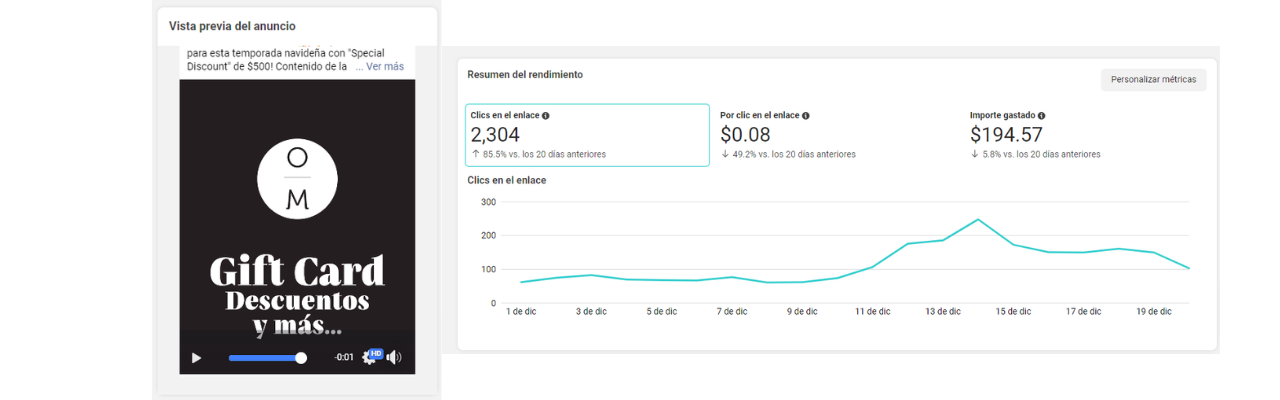Screen dimensions: 1280x400
Task: Click "5.8% vs. los 20 días anteriores" text
Action: (x=1041, y=155)
